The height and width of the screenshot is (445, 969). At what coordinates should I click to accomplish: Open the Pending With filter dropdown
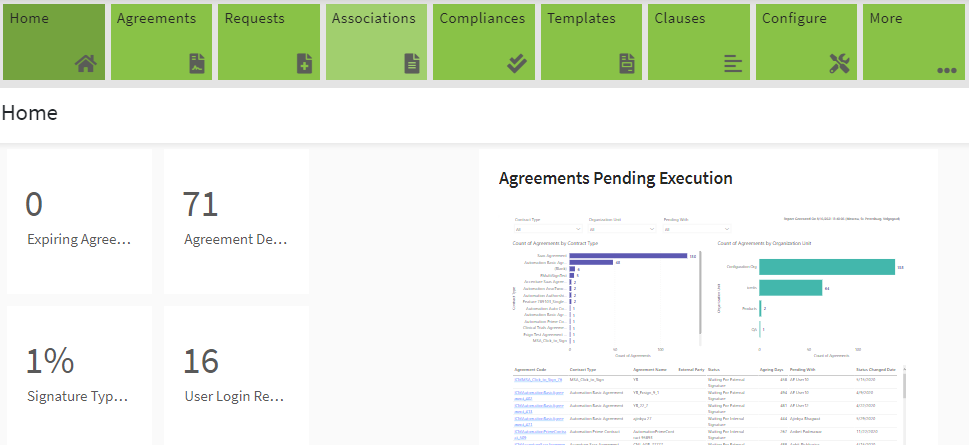tap(696, 229)
